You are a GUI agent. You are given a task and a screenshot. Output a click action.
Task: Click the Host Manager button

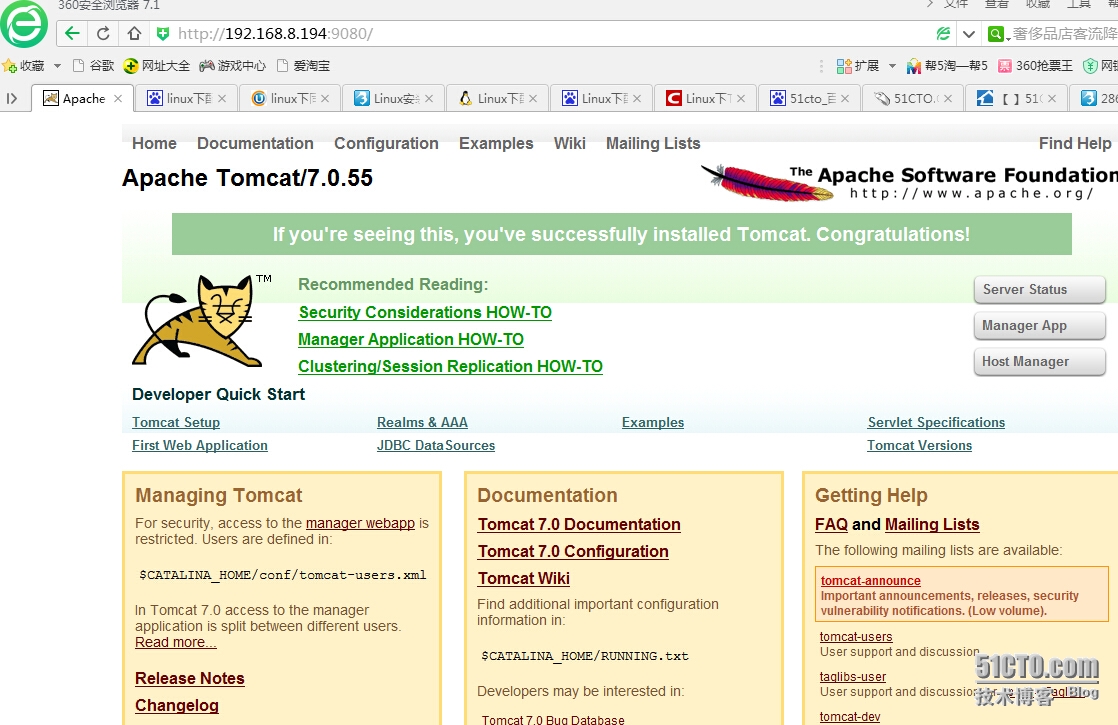(1040, 361)
